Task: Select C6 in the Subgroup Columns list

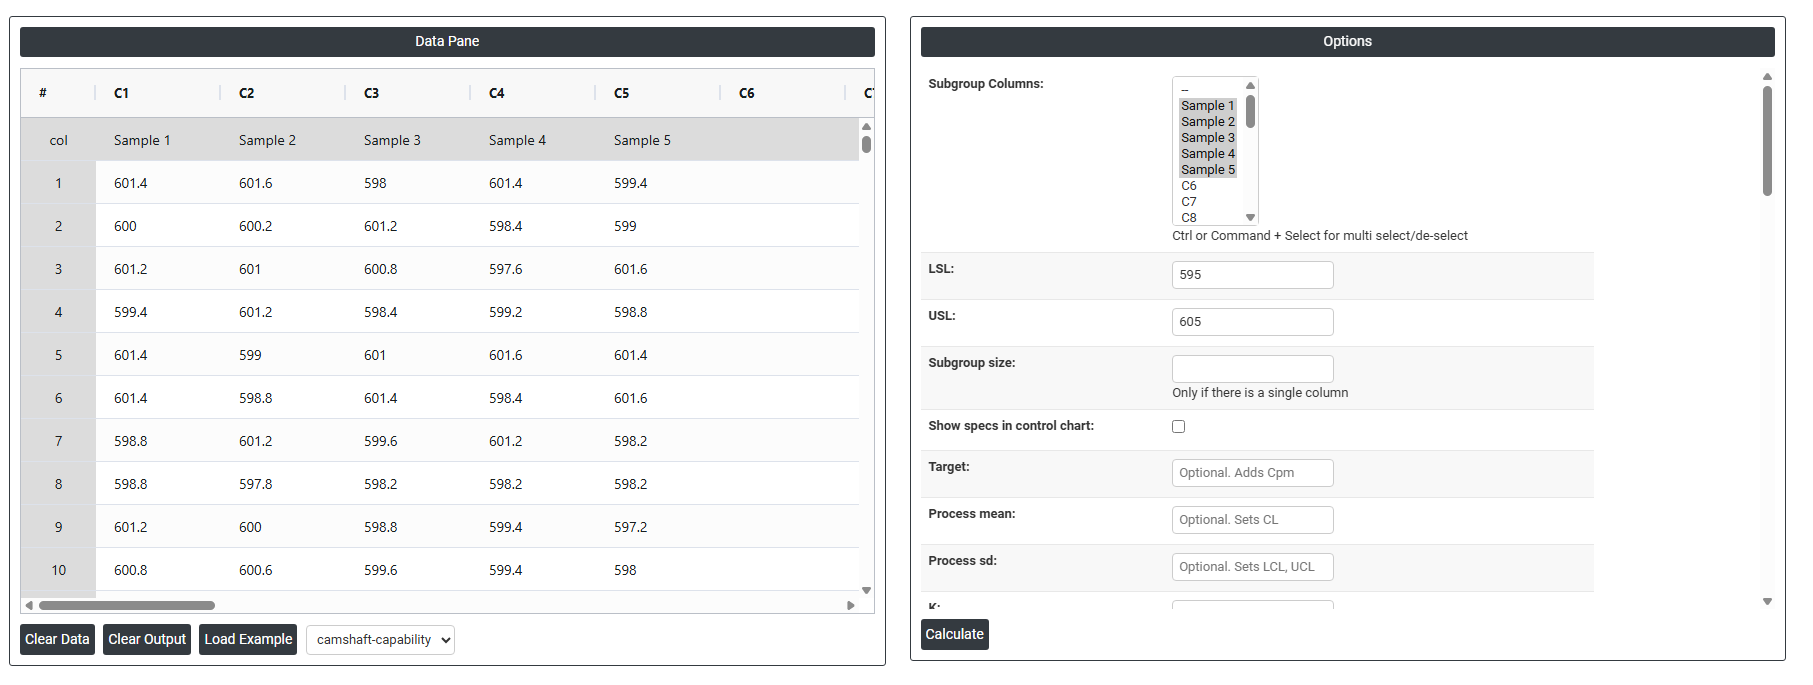Action: pos(1189,186)
